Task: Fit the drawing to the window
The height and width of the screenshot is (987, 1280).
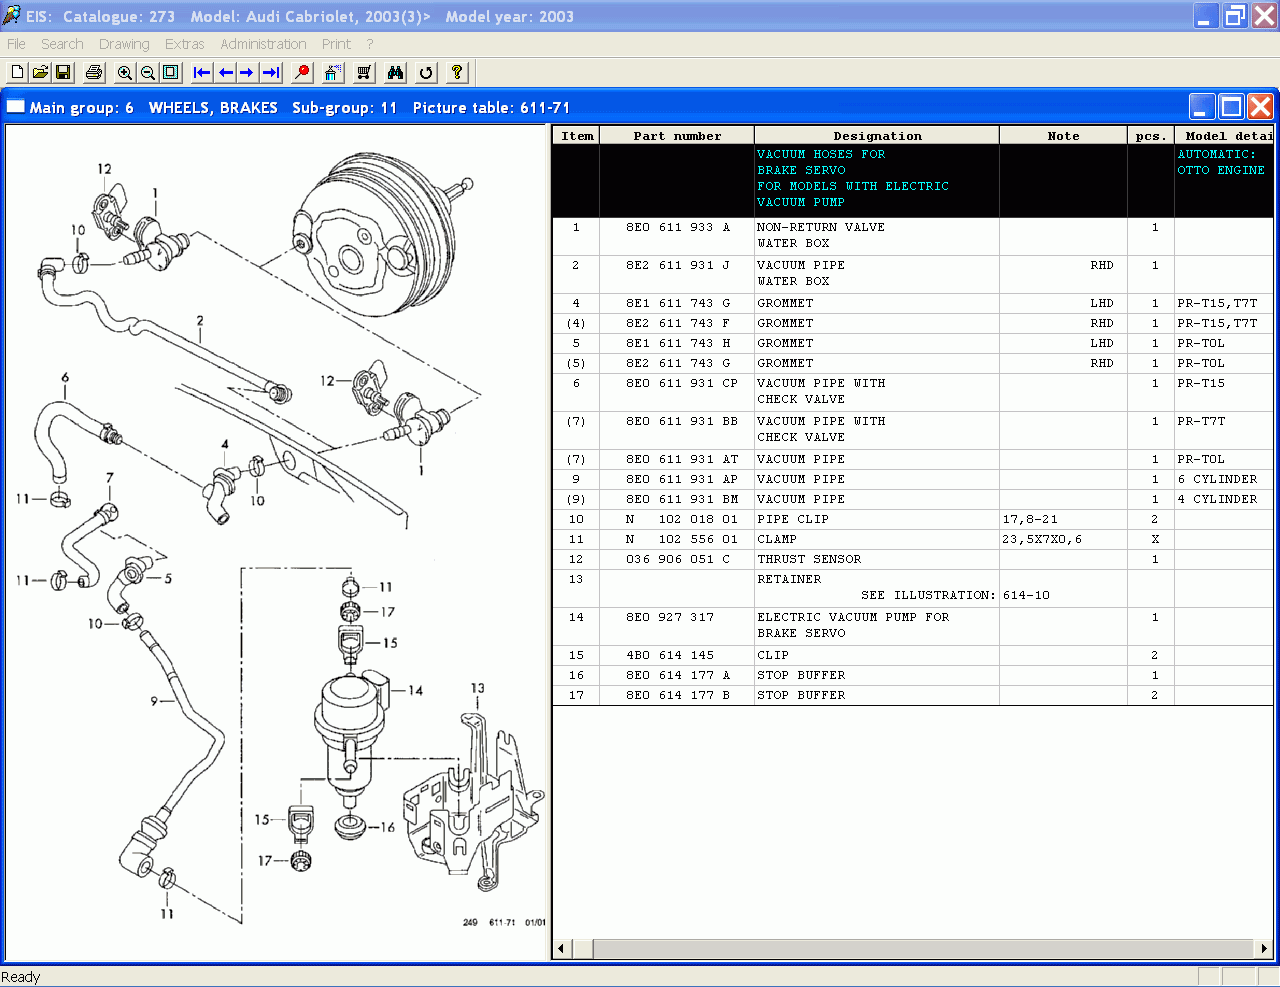Action: click(171, 72)
